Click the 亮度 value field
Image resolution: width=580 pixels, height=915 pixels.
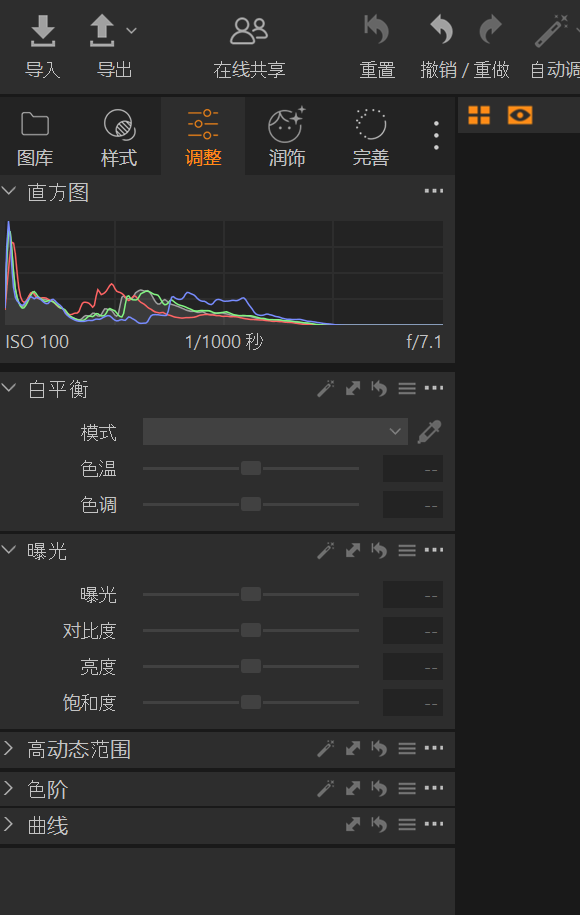[x=413, y=666]
